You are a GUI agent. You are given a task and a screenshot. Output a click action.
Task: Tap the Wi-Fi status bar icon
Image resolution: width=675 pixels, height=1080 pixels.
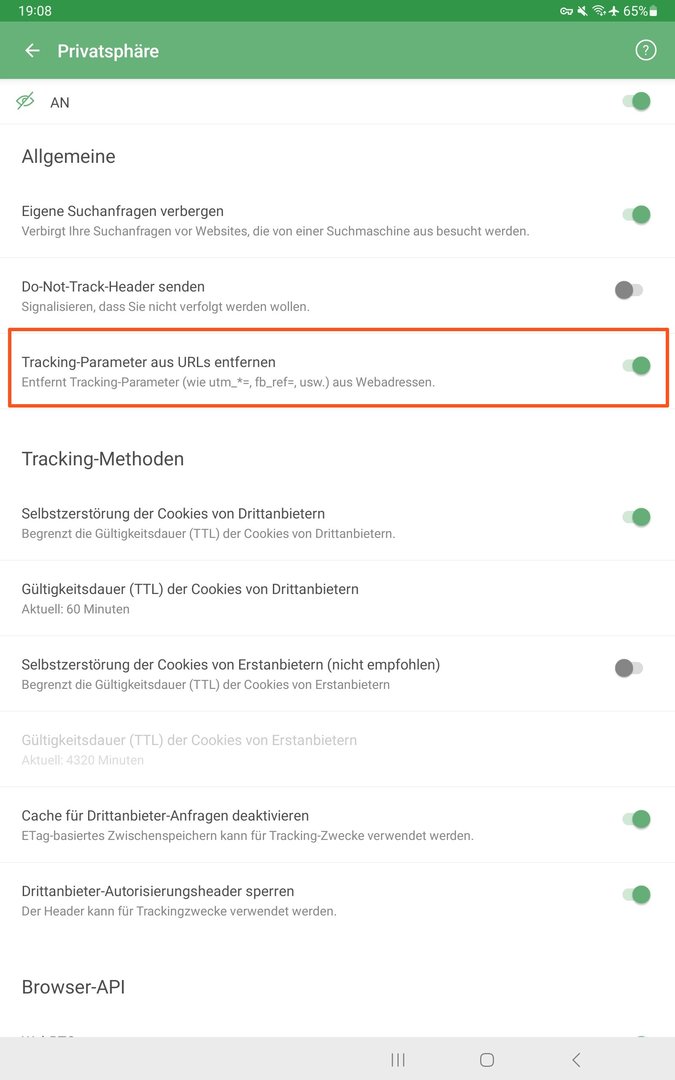(x=599, y=11)
